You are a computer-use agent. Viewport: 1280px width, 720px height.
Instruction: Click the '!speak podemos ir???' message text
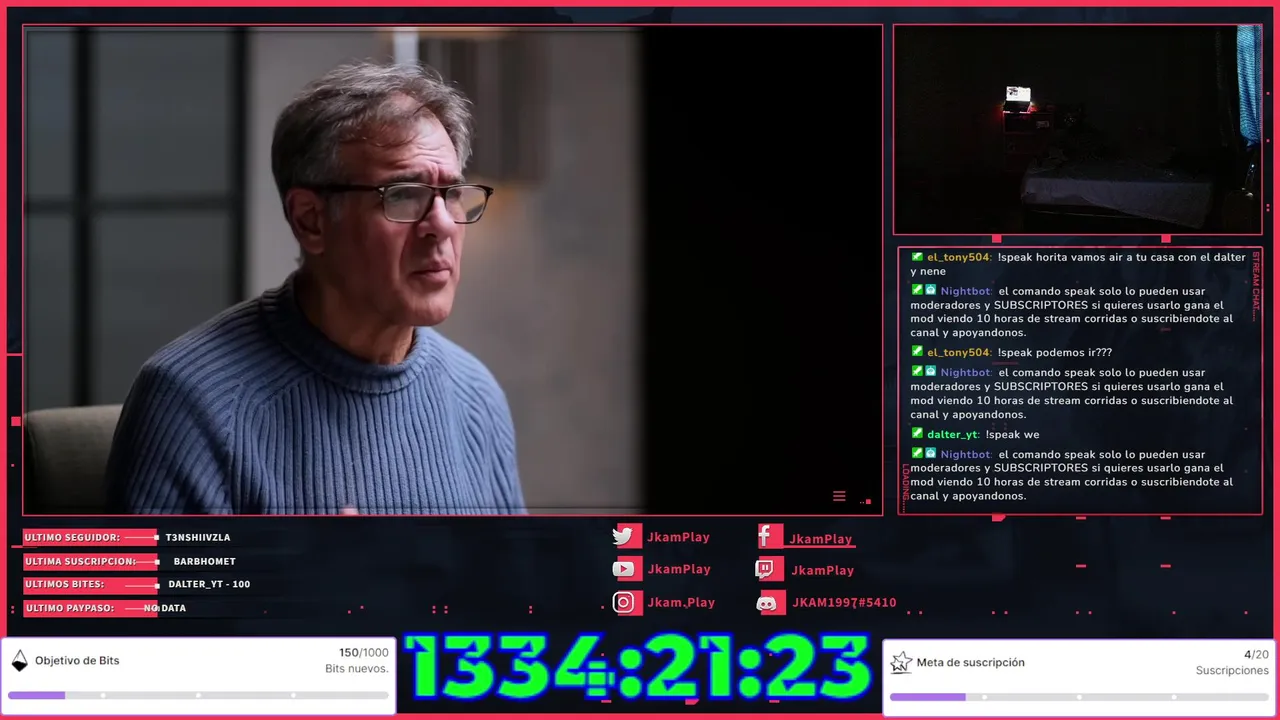(1054, 353)
